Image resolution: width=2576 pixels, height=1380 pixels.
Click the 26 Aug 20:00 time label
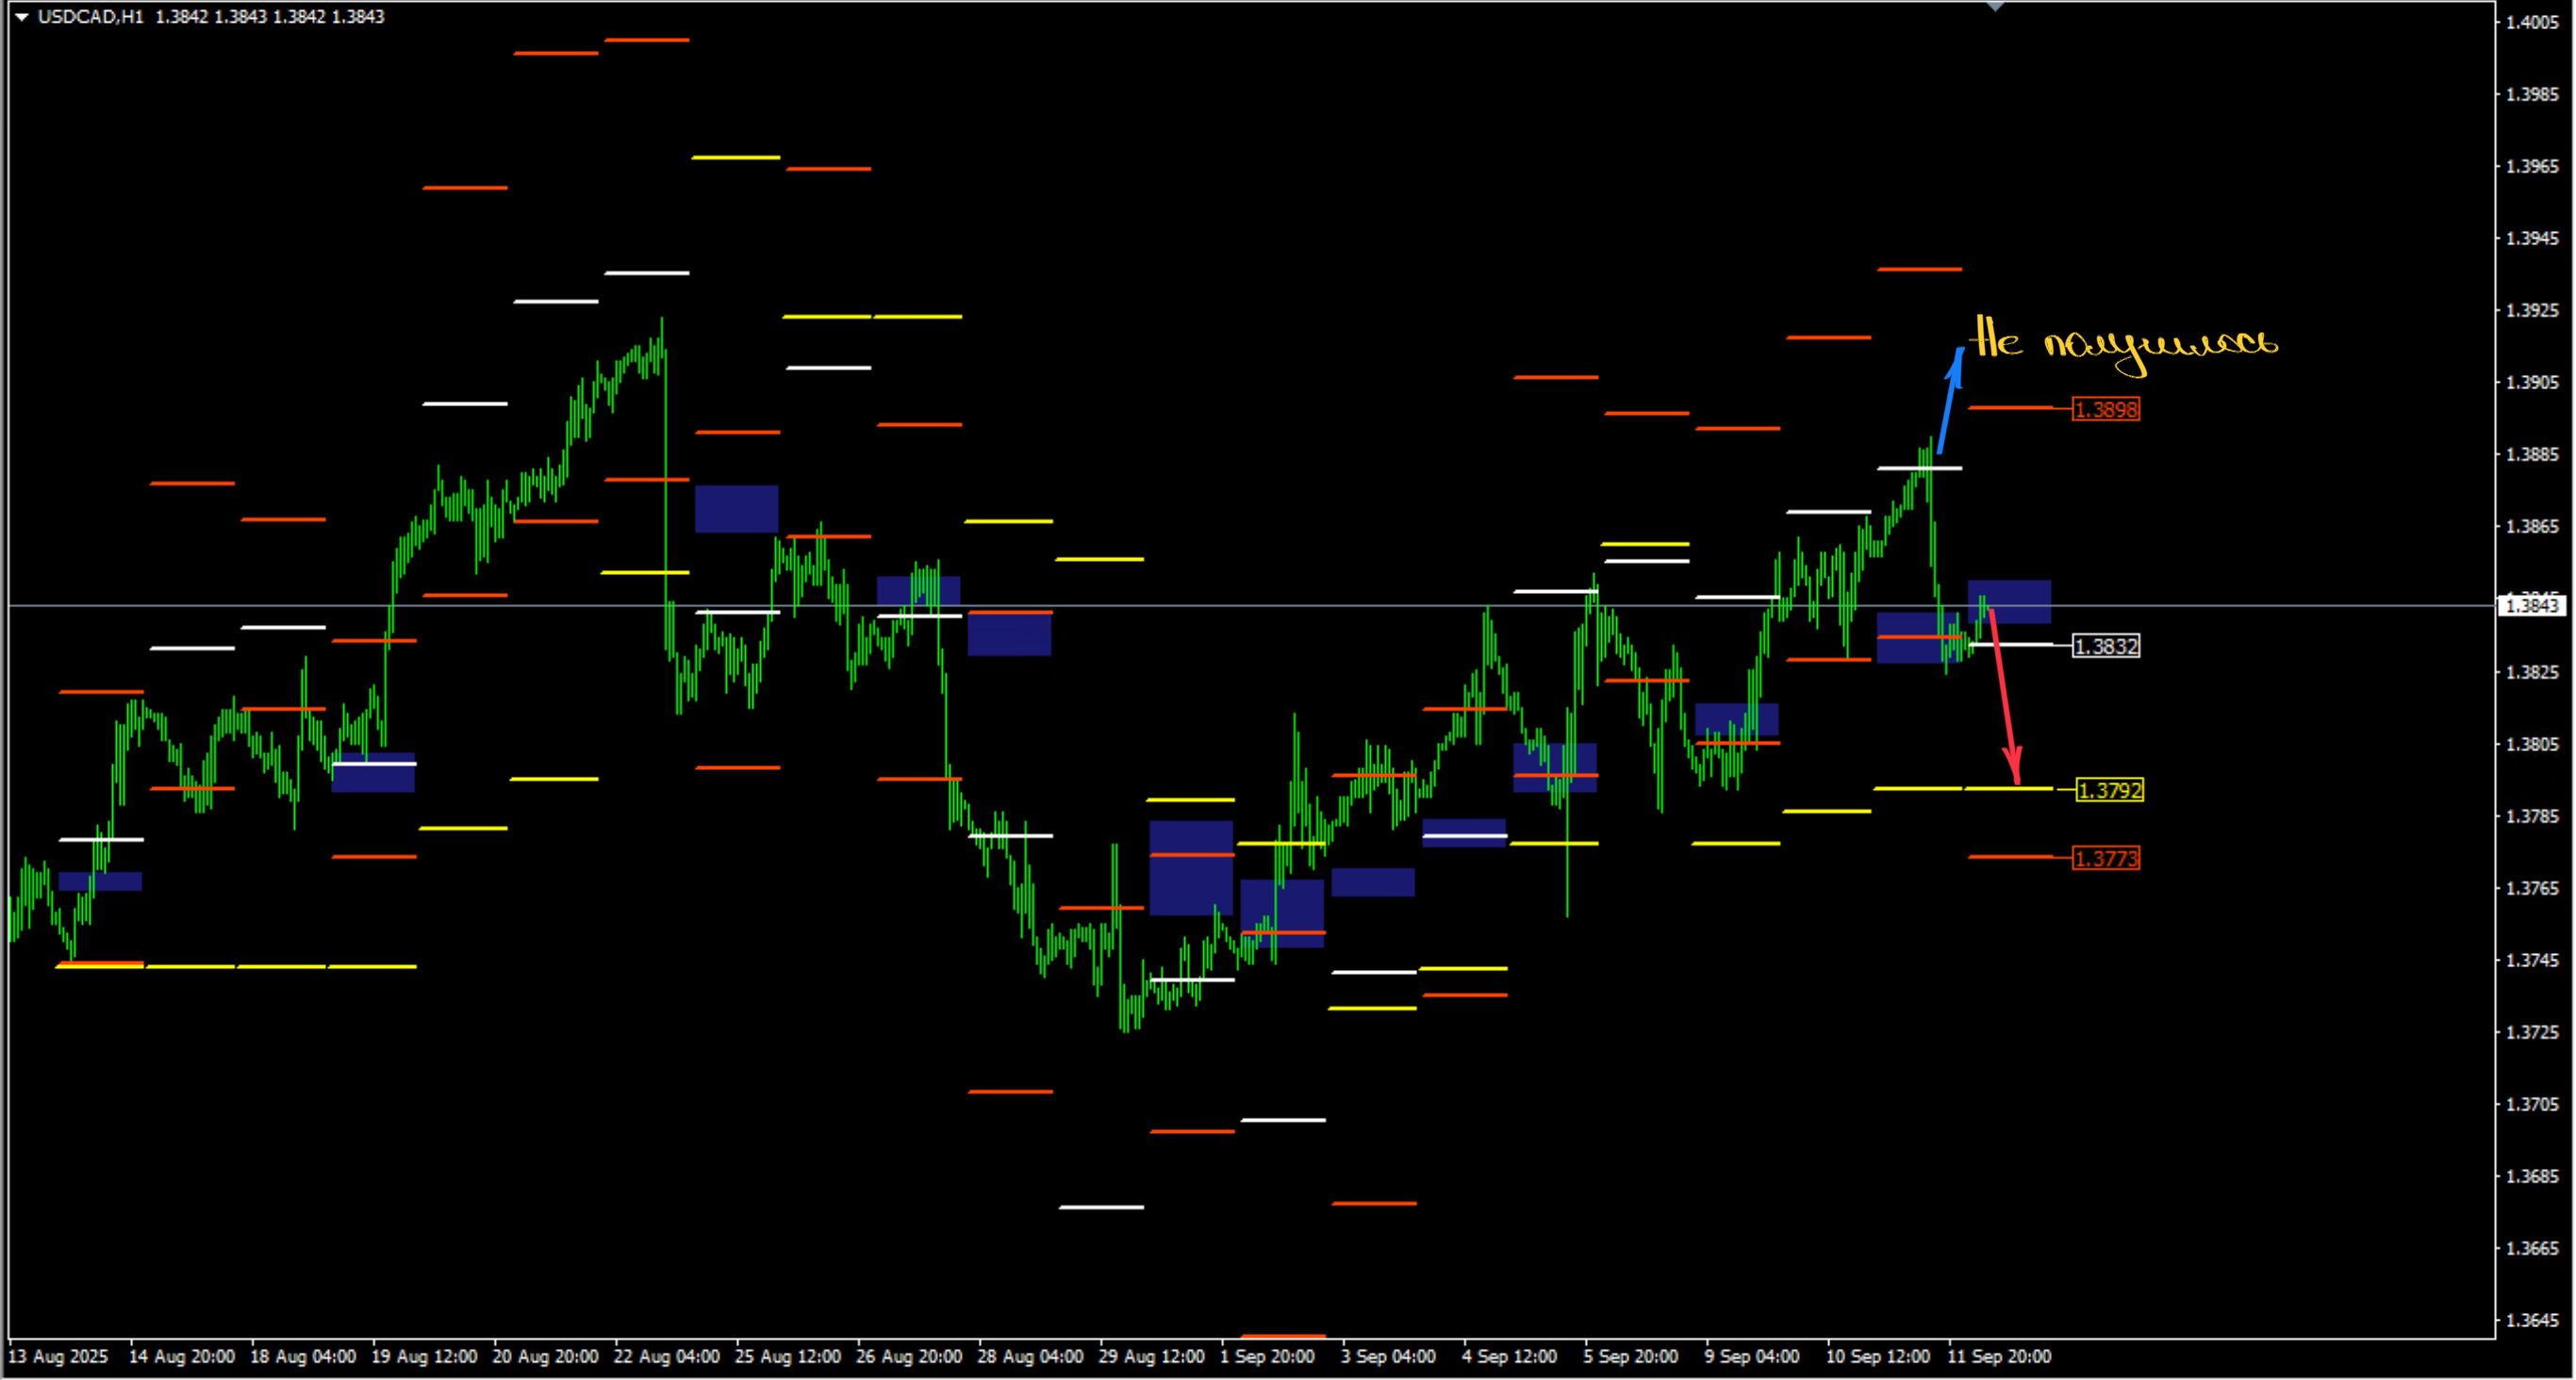909,1357
